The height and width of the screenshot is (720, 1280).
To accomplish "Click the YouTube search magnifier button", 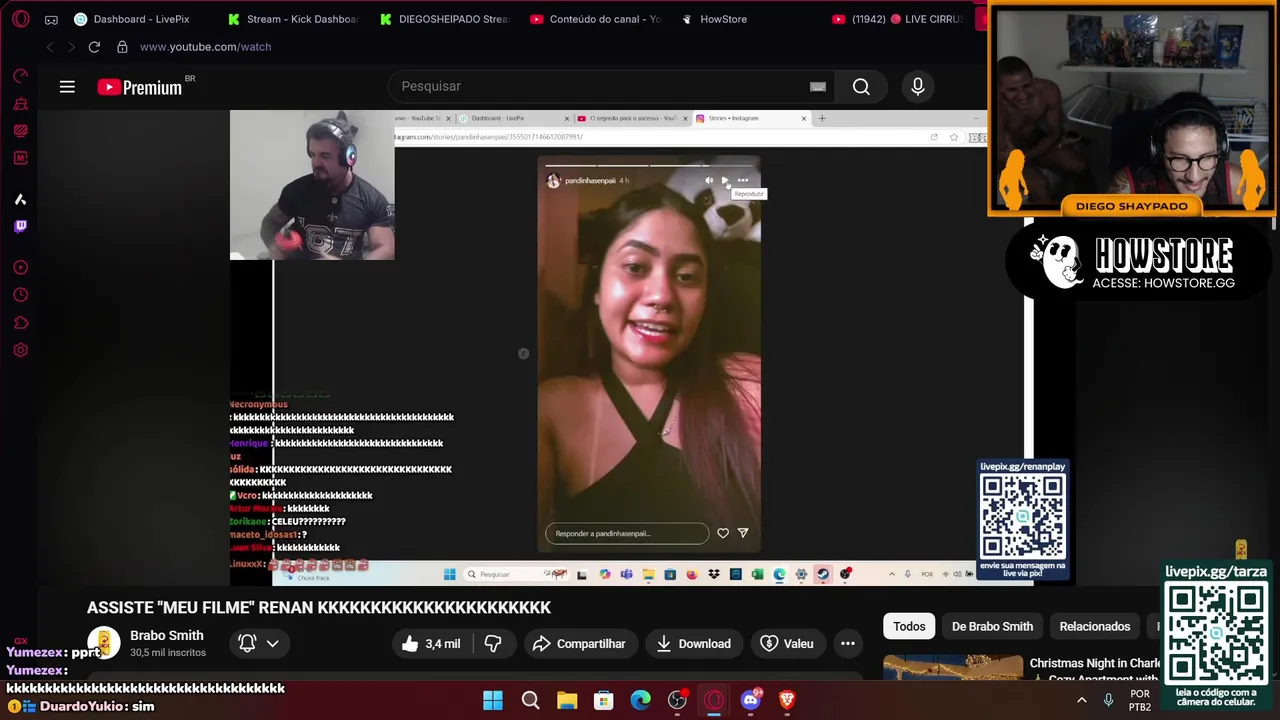I will click(861, 87).
